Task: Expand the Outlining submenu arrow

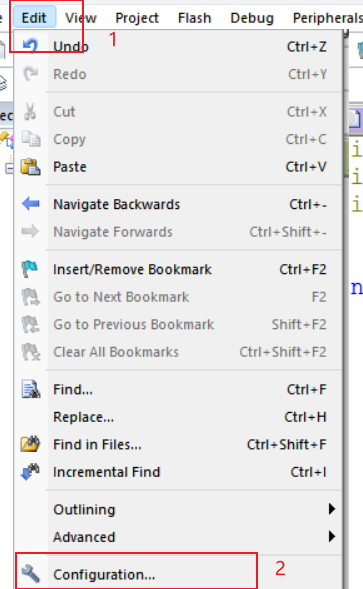Action: point(331,509)
